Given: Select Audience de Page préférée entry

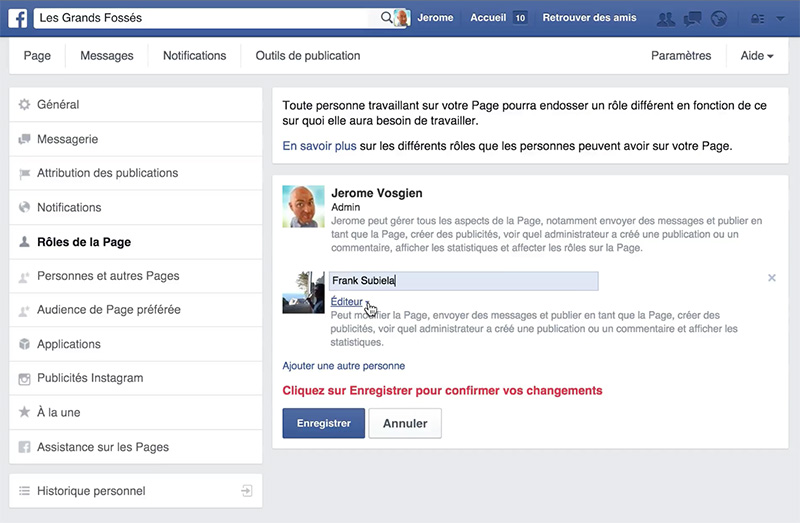Looking at the screenshot, I should pos(136,310).
